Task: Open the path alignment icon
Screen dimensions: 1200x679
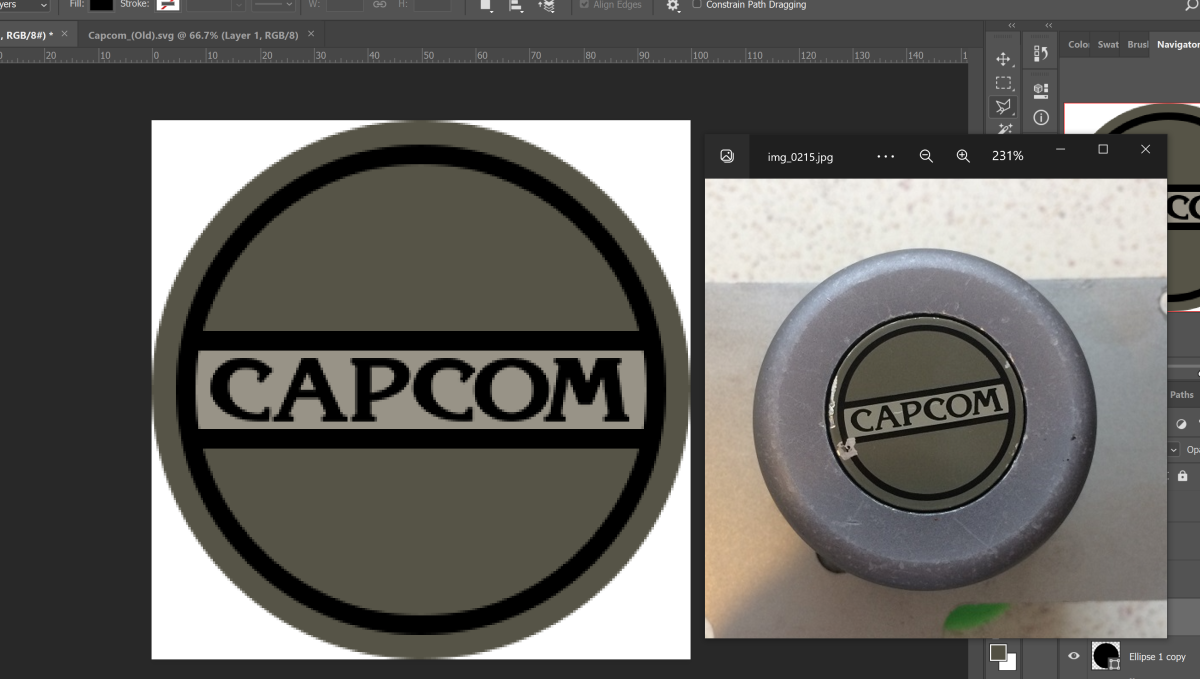Action: coord(516,5)
